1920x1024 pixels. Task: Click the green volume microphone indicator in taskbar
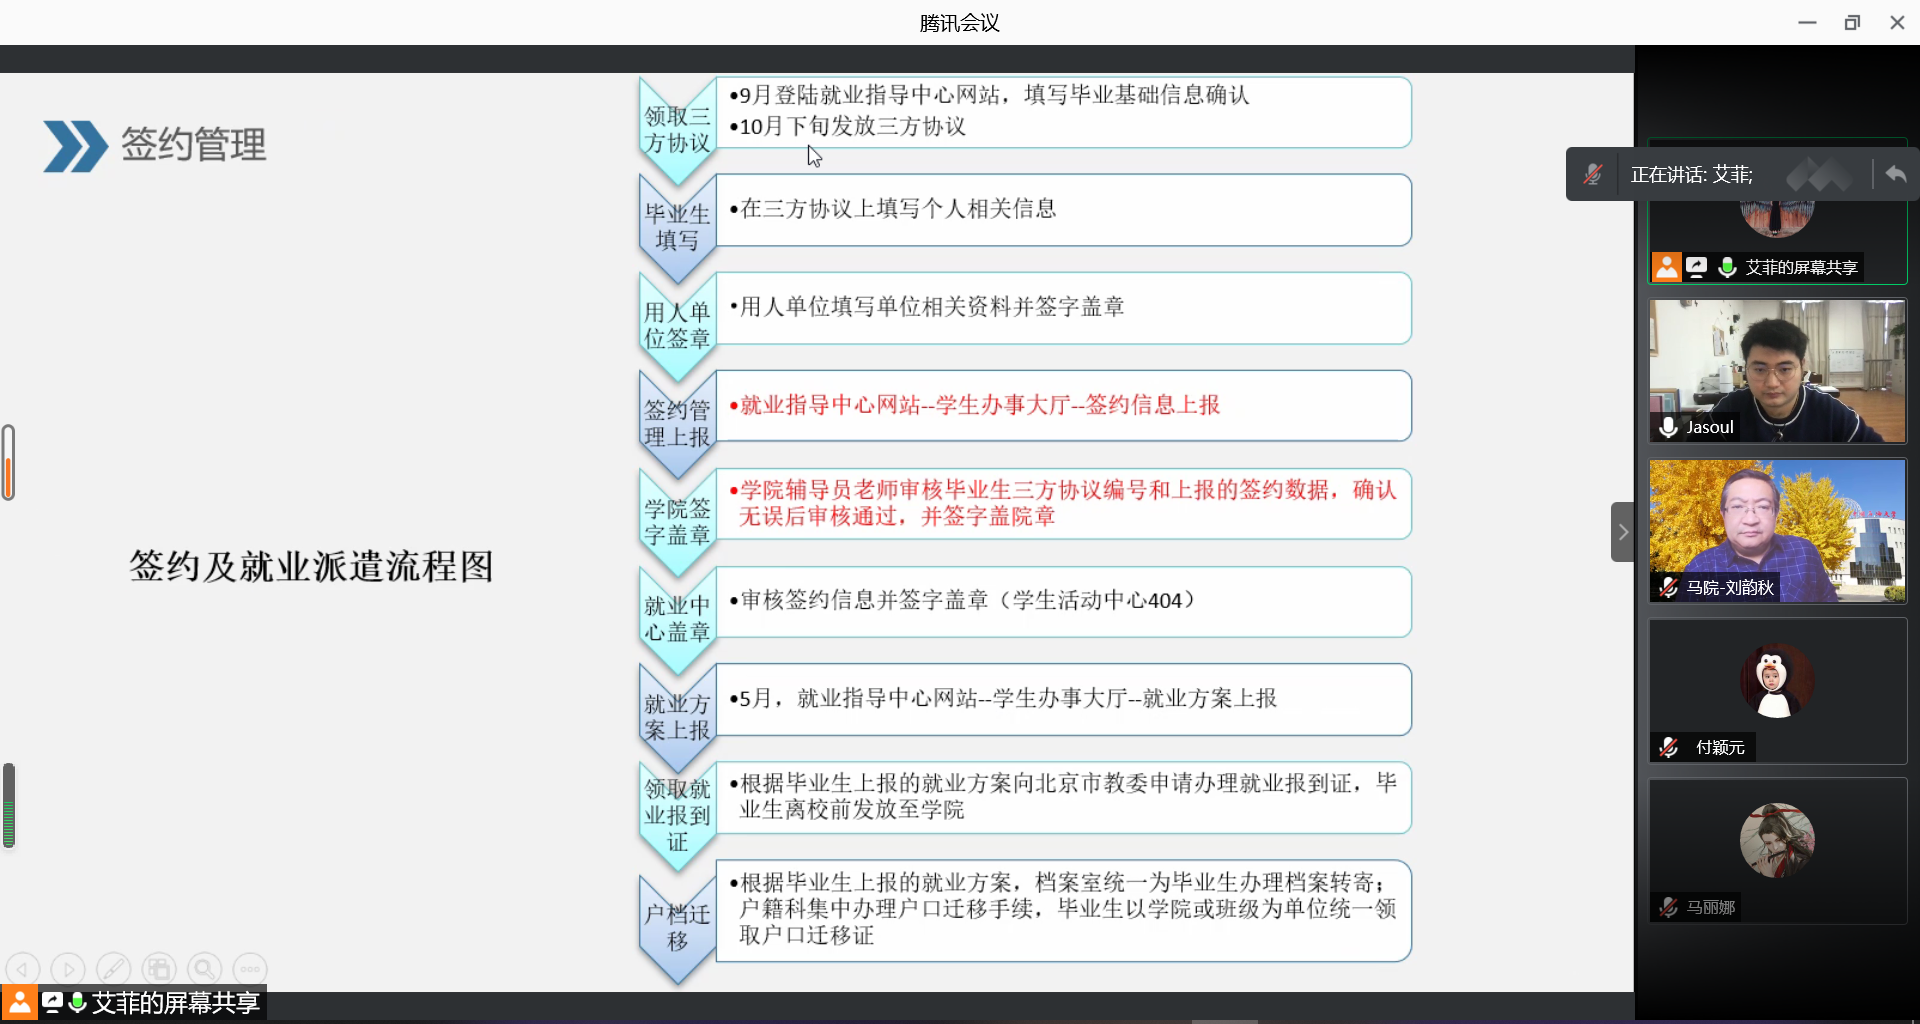coord(77,1002)
